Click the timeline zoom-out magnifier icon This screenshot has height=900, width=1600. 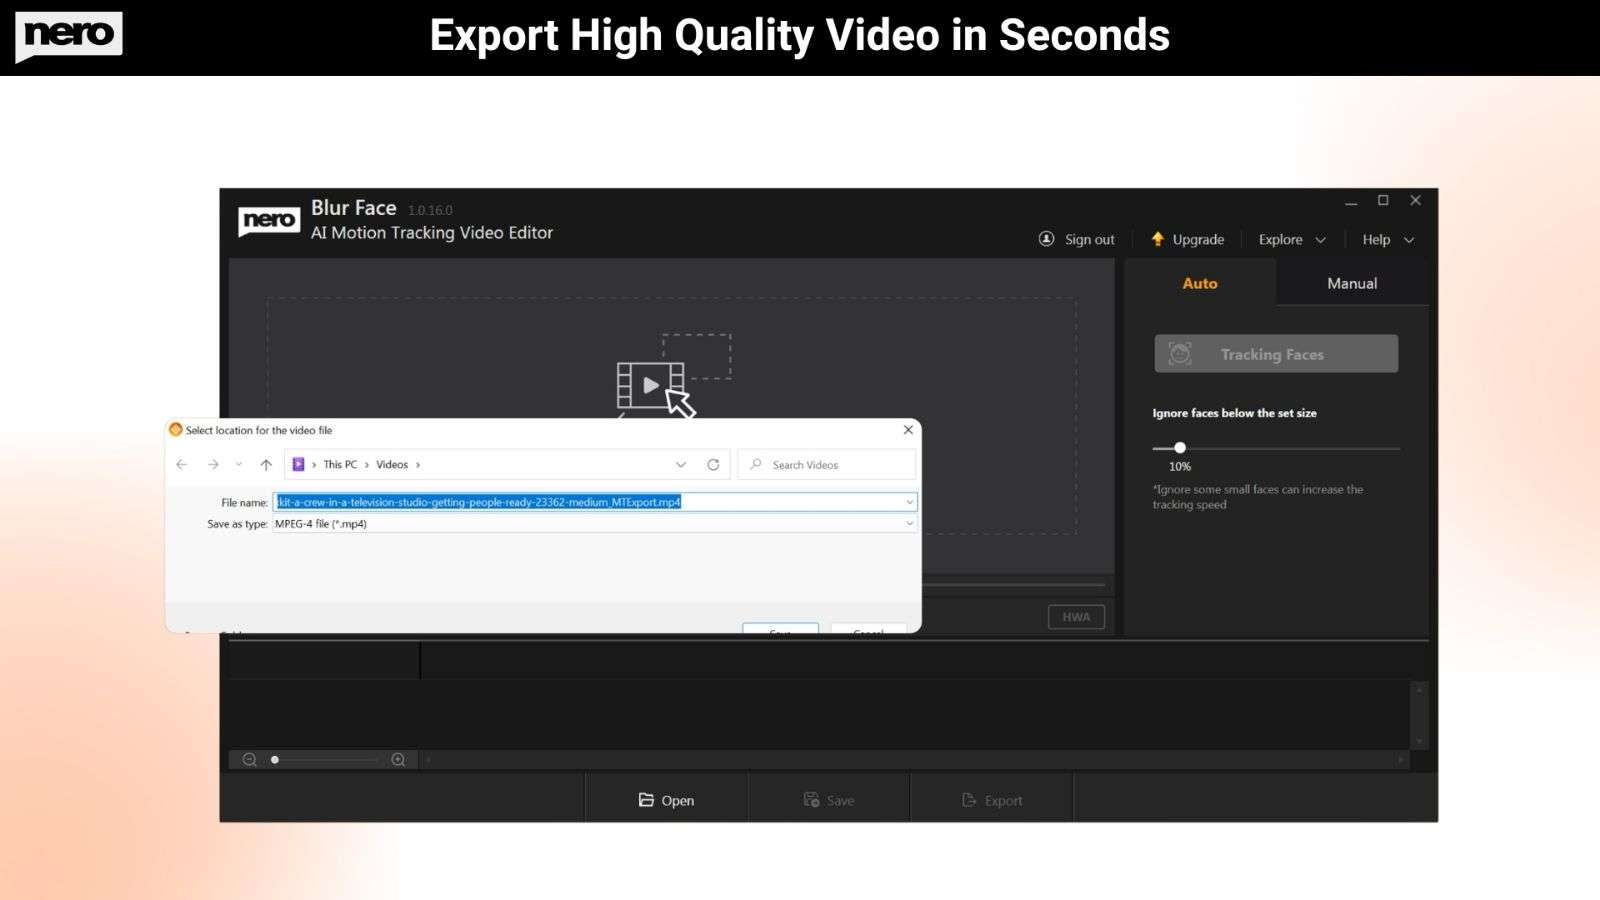(x=247, y=759)
